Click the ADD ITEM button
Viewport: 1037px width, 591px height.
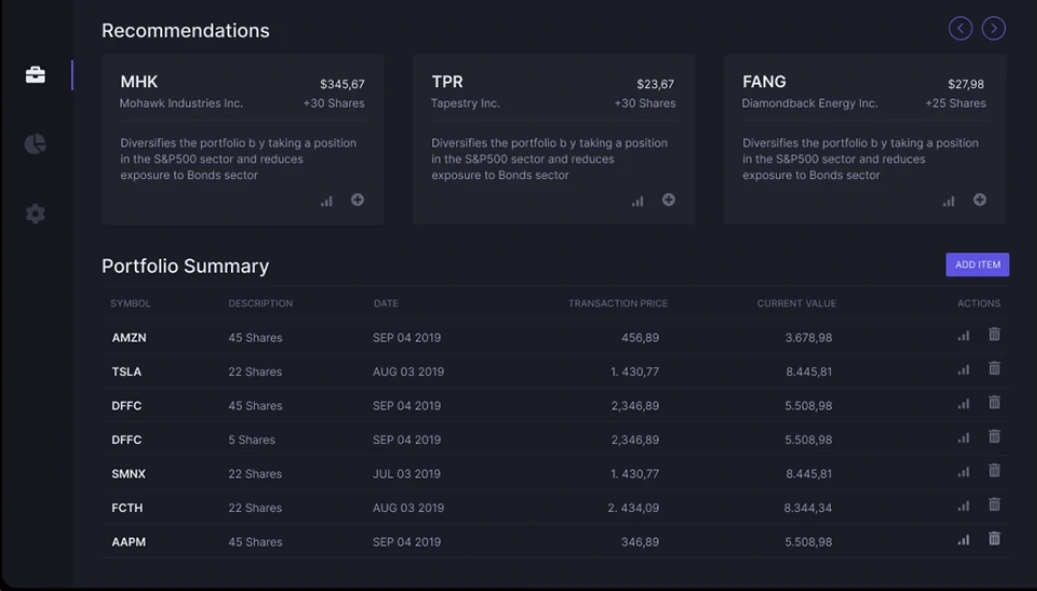[x=977, y=265]
